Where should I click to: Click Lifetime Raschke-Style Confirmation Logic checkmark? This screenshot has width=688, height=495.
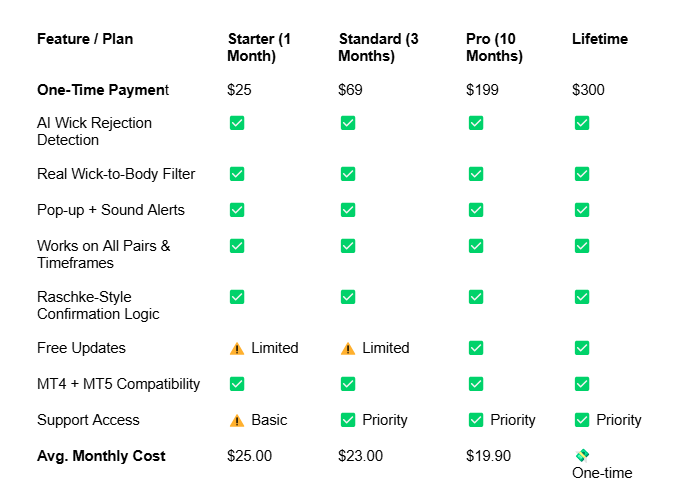(x=582, y=297)
